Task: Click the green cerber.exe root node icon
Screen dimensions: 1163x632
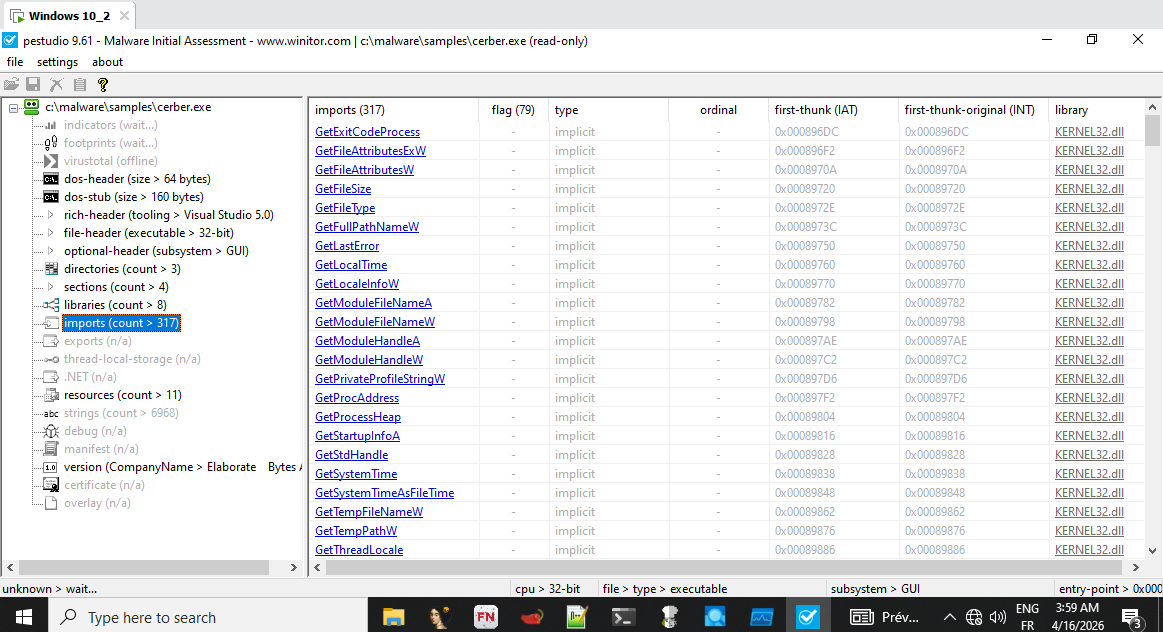Action: pyautogui.click(x=31, y=107)
